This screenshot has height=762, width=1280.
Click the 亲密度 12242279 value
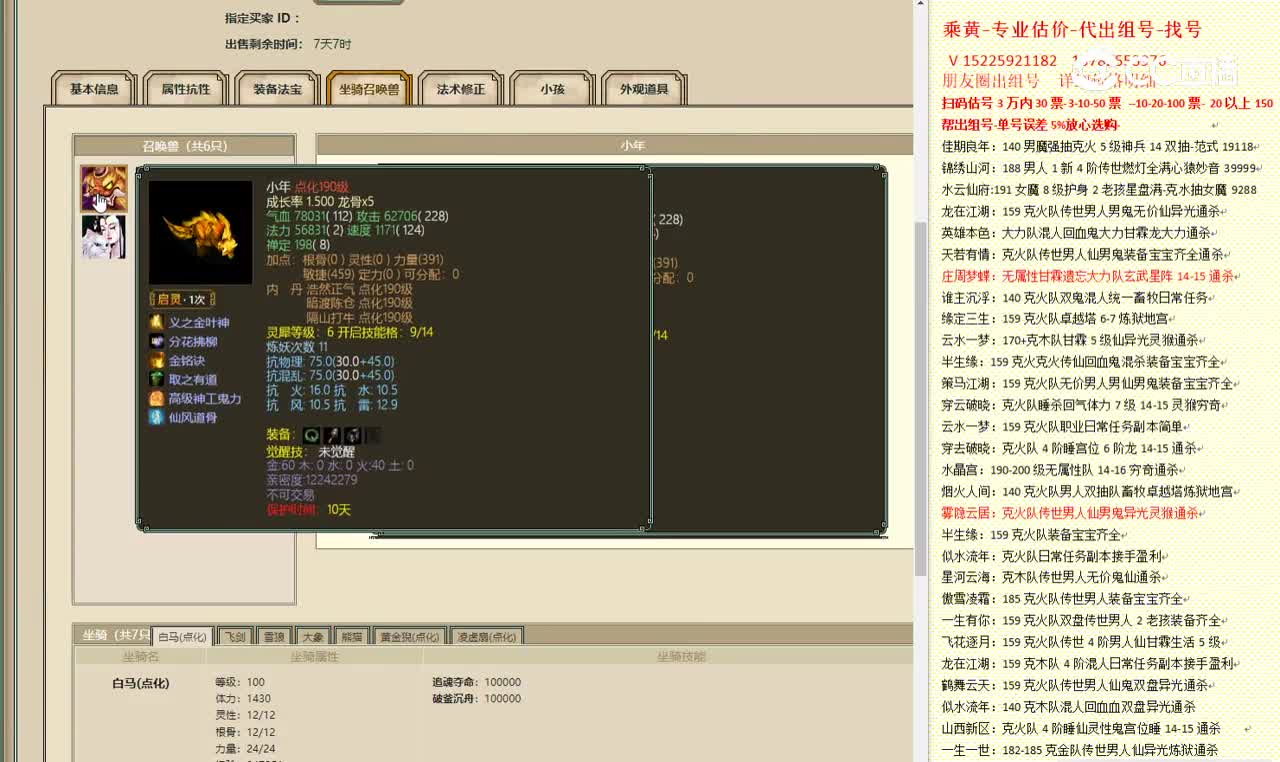coord(312,480)
